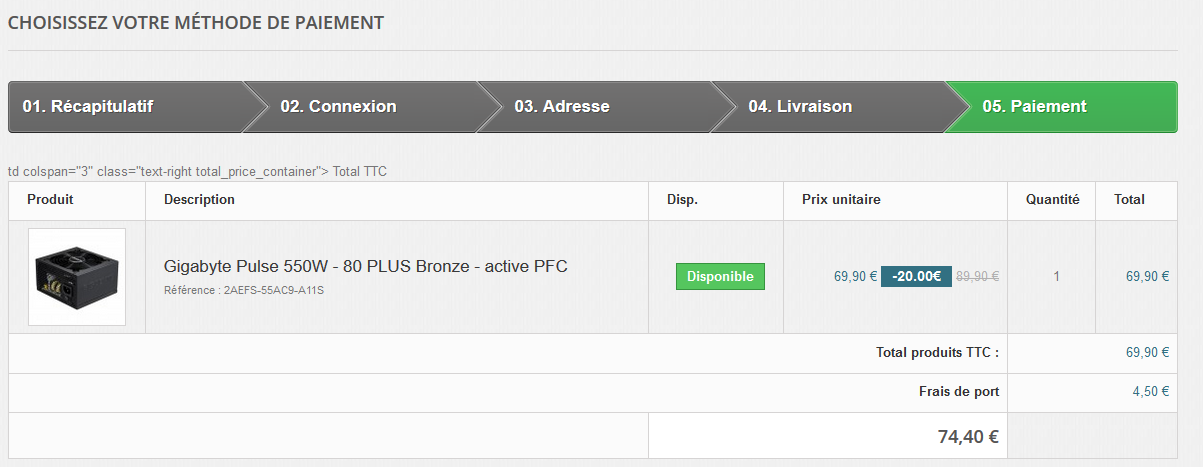Click the 69,90 € unit price
The width and height of the screenshot is (1203, 467).
click(855, 277)
